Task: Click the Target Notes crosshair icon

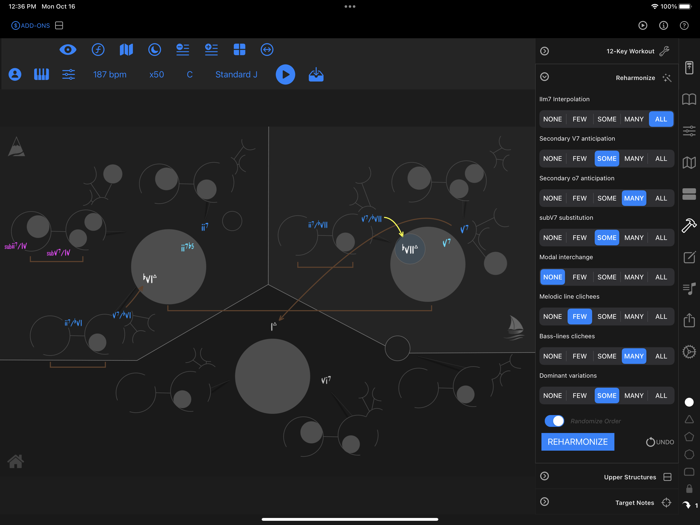Action: coord(667,503)
